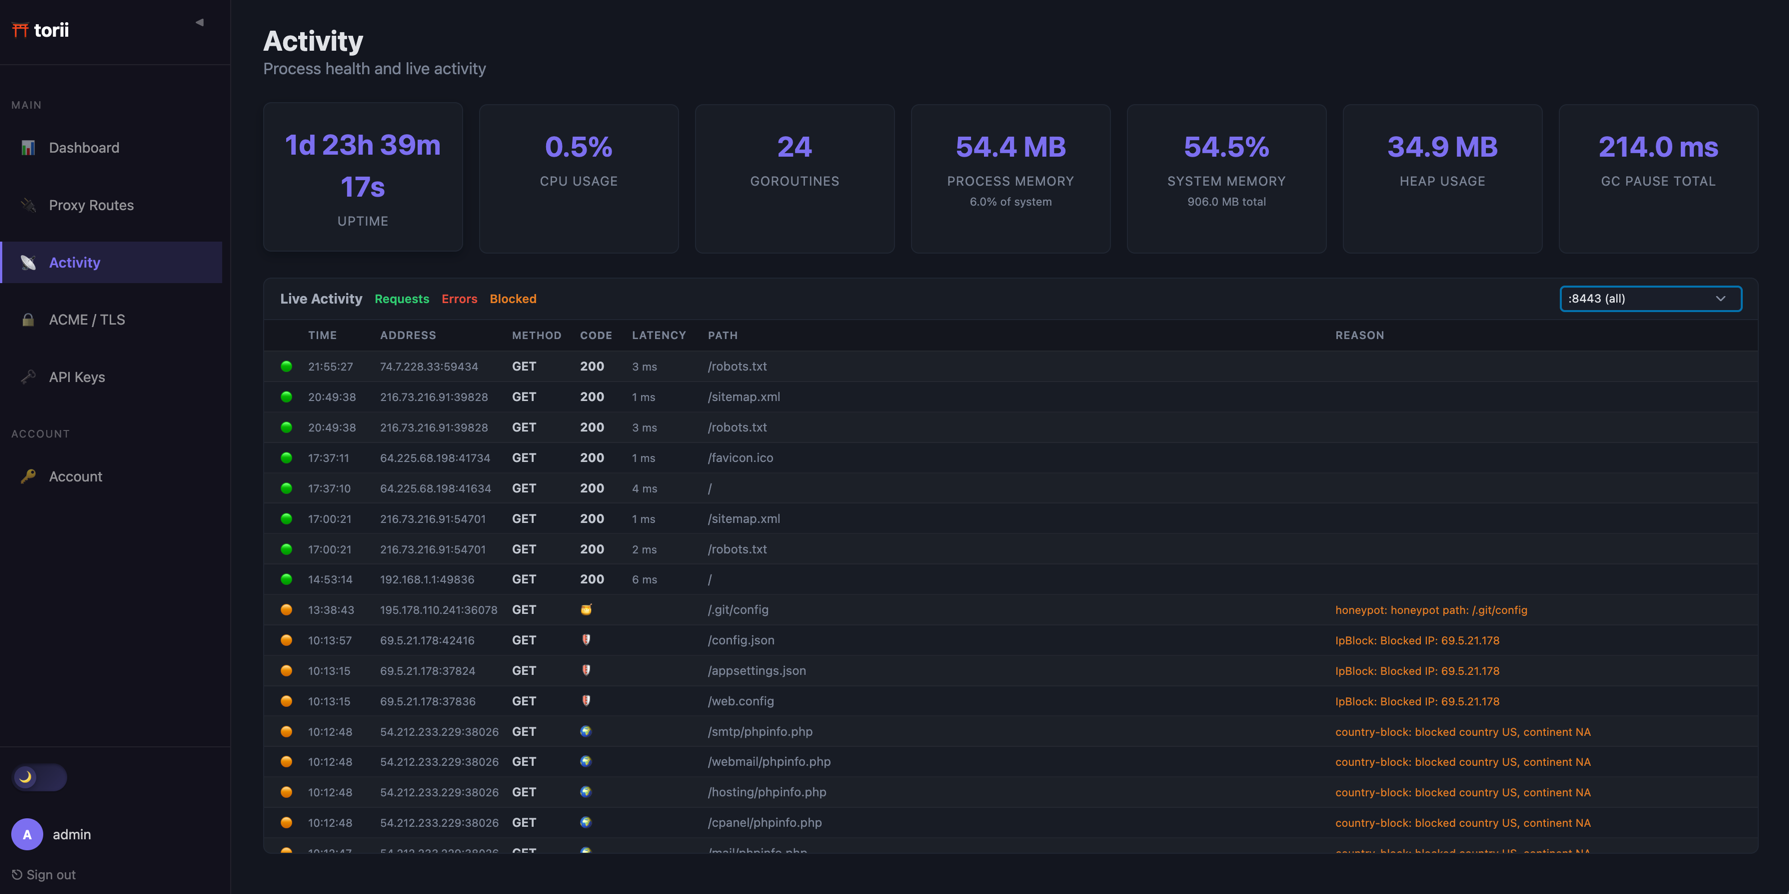This screenshot has height=894, width=1789.
Task: Click the Goroutines 24 card
Action: click(795, 178)
